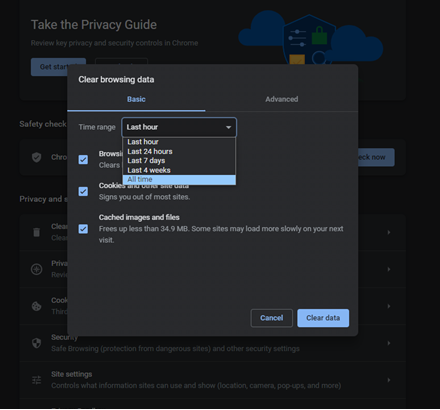Click the Cancel button

[271, 318]
